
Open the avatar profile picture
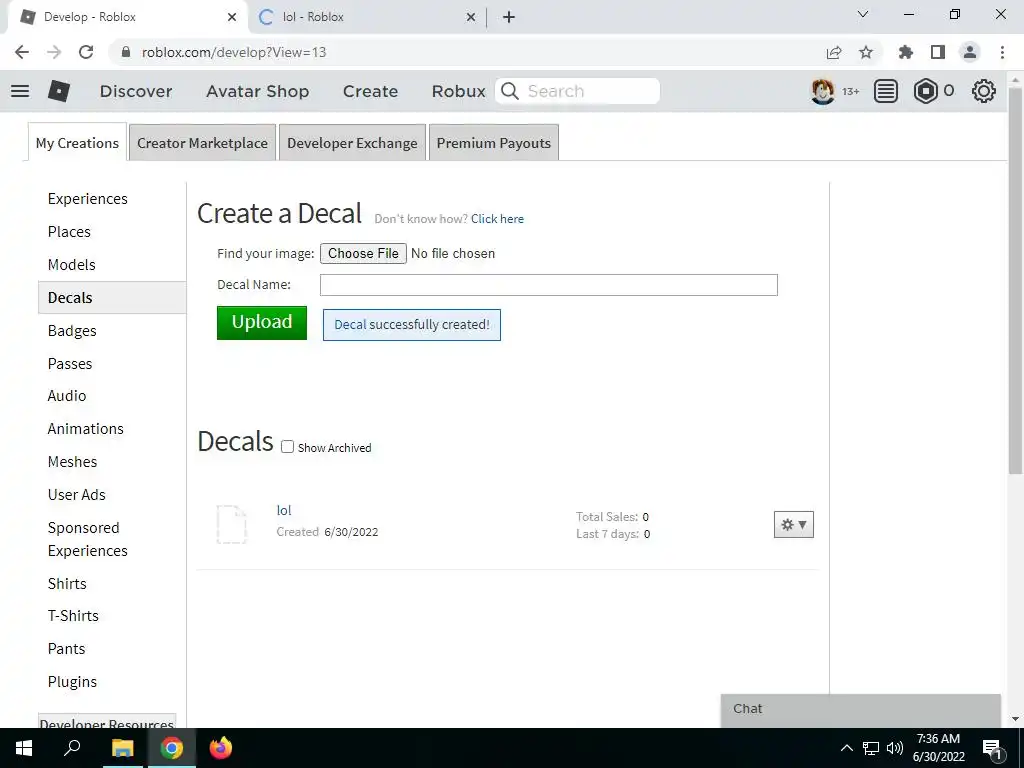[822, 91]
